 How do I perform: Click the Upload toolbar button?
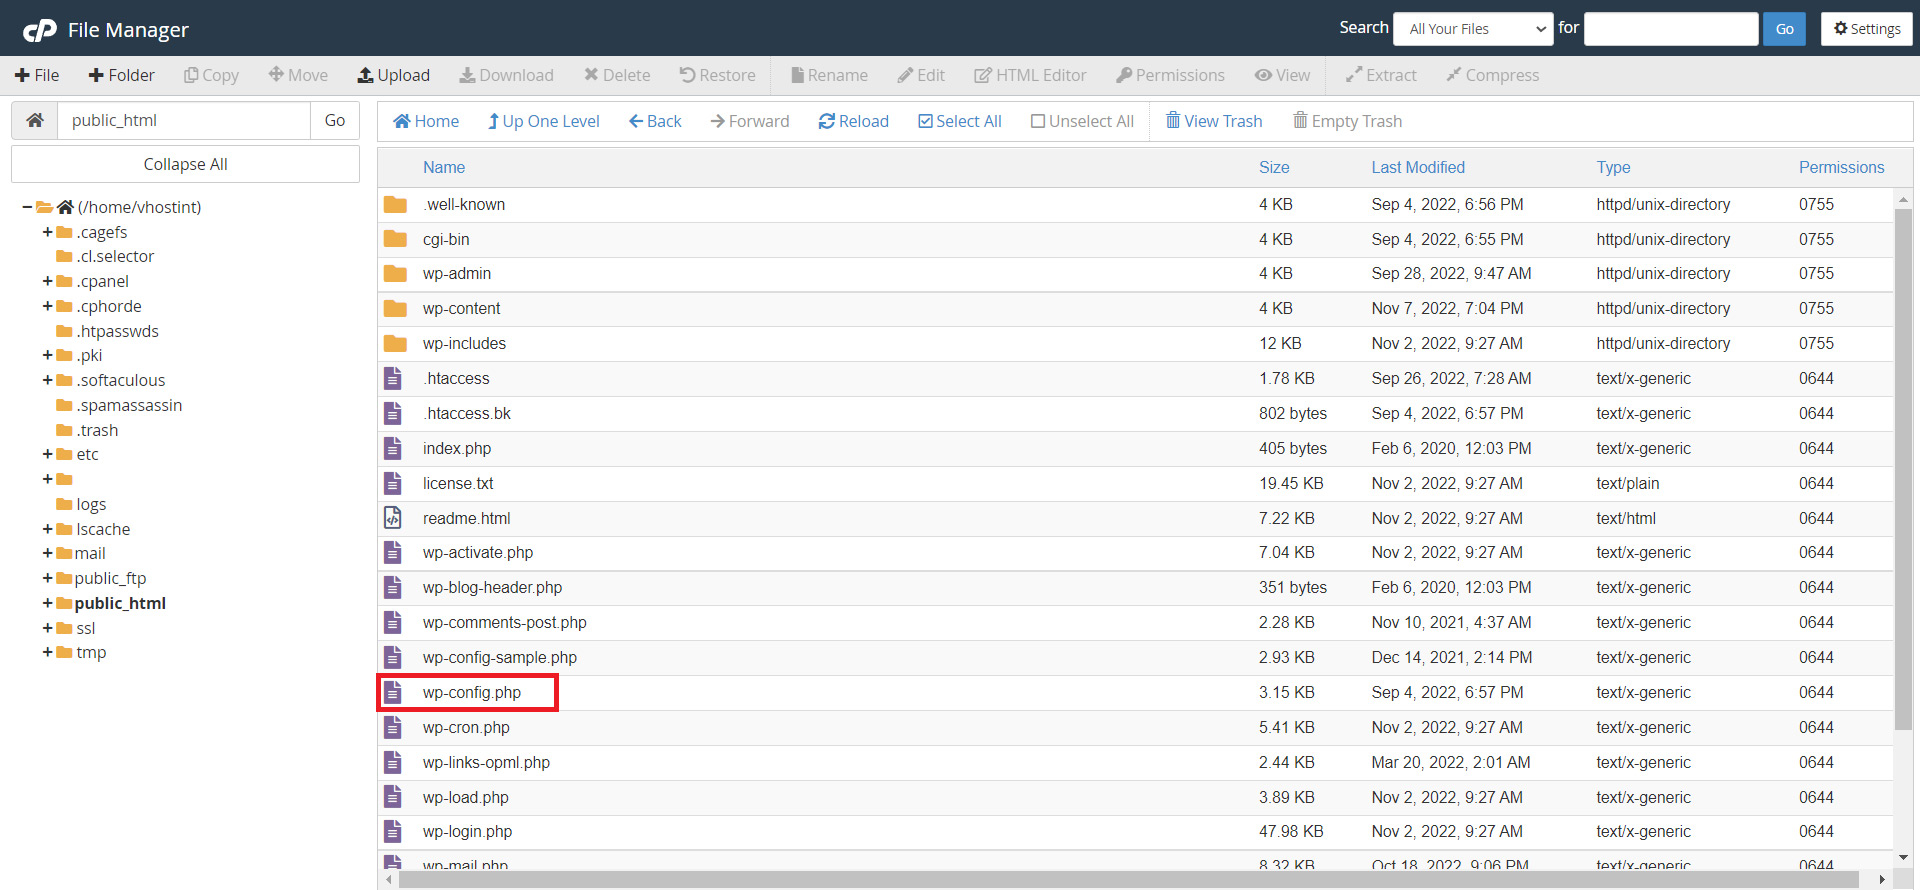click(394, 75)
